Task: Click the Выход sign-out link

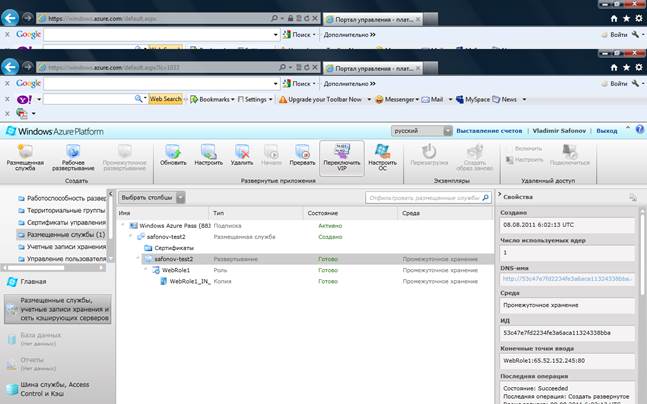Action: [x=607, y=130]
